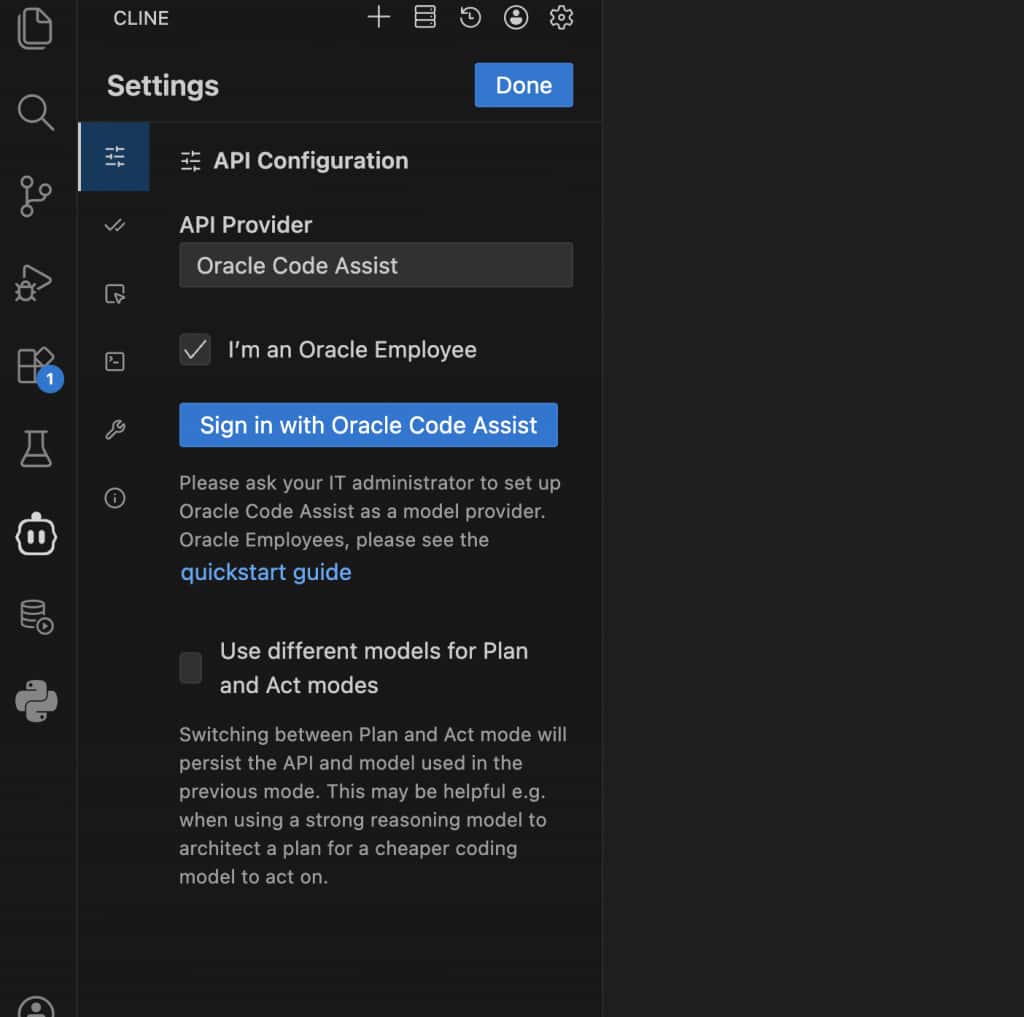Viewport: 1024px width, 1017px height.
Task: Open the Extensions view
Action: pyautogui.click(x=36, y=366)
